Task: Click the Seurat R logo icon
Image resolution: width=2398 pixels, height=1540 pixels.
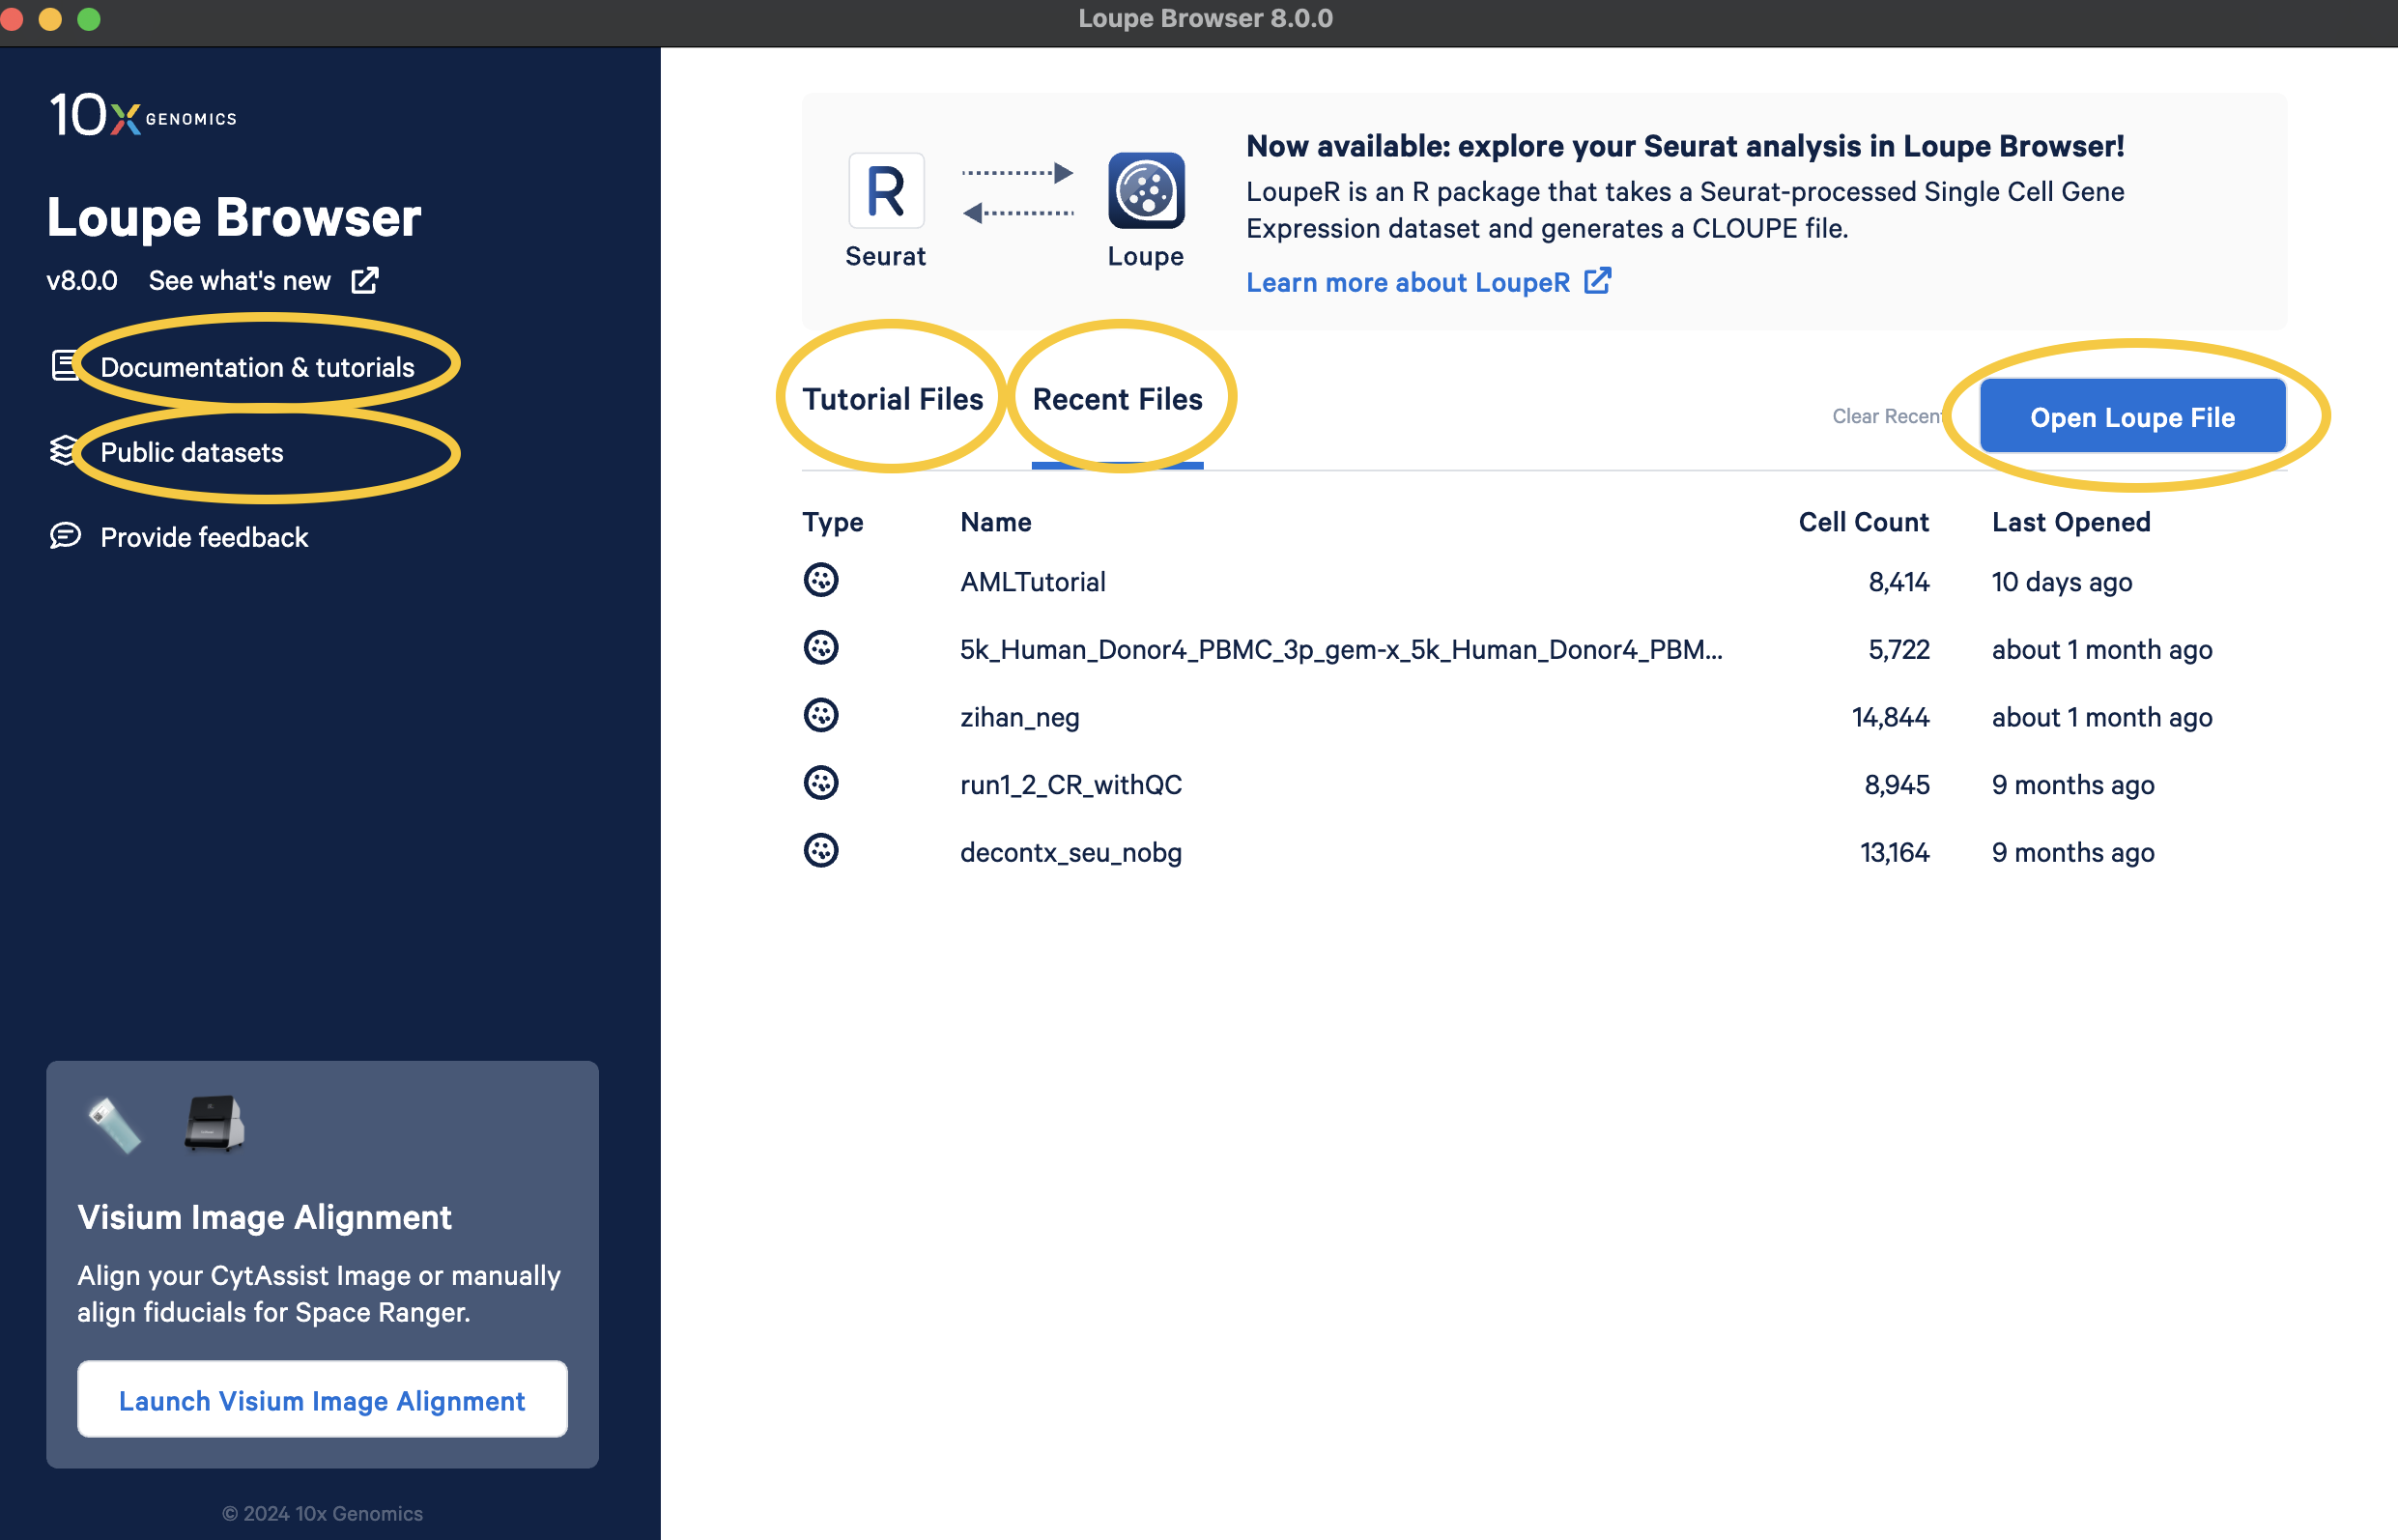Action: (x=886, y=190)
